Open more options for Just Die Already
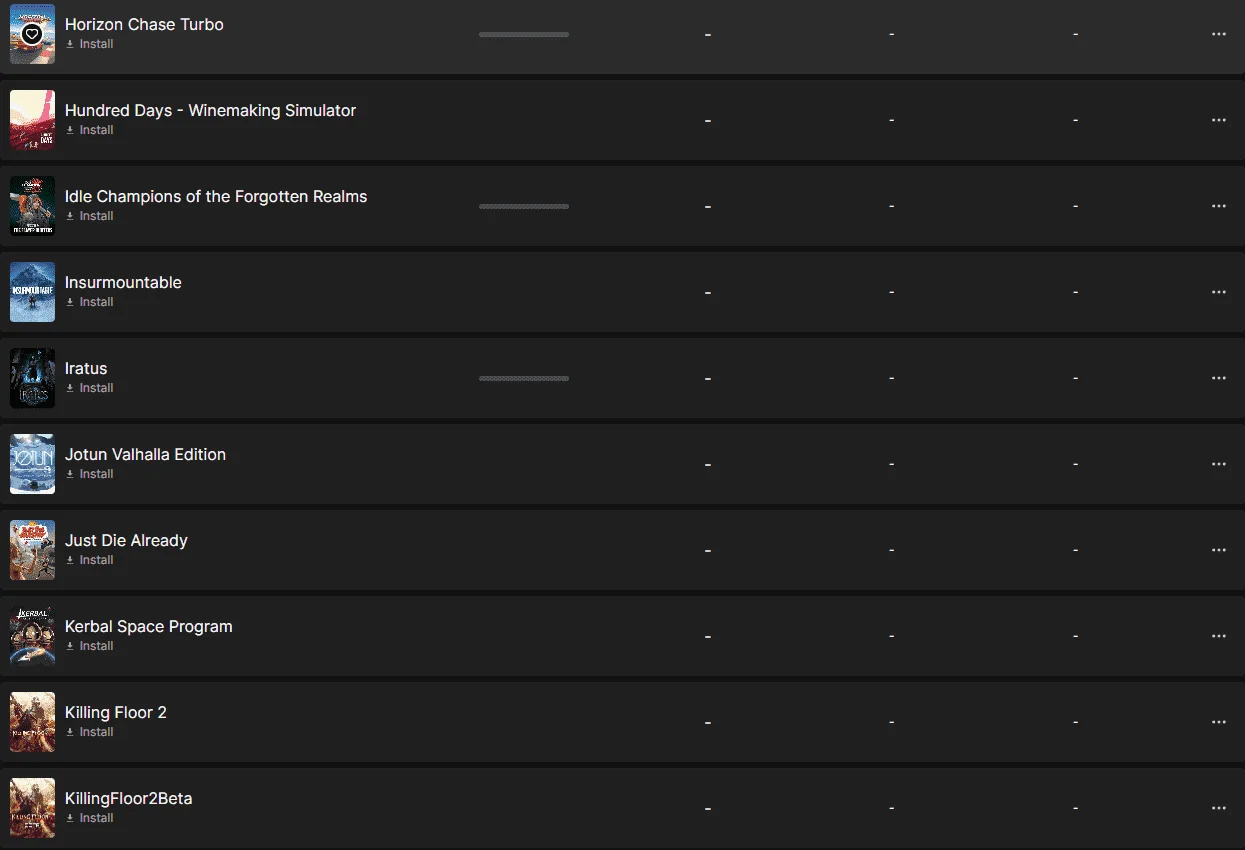This screenshot has height=850, width=1245. 1218,550
